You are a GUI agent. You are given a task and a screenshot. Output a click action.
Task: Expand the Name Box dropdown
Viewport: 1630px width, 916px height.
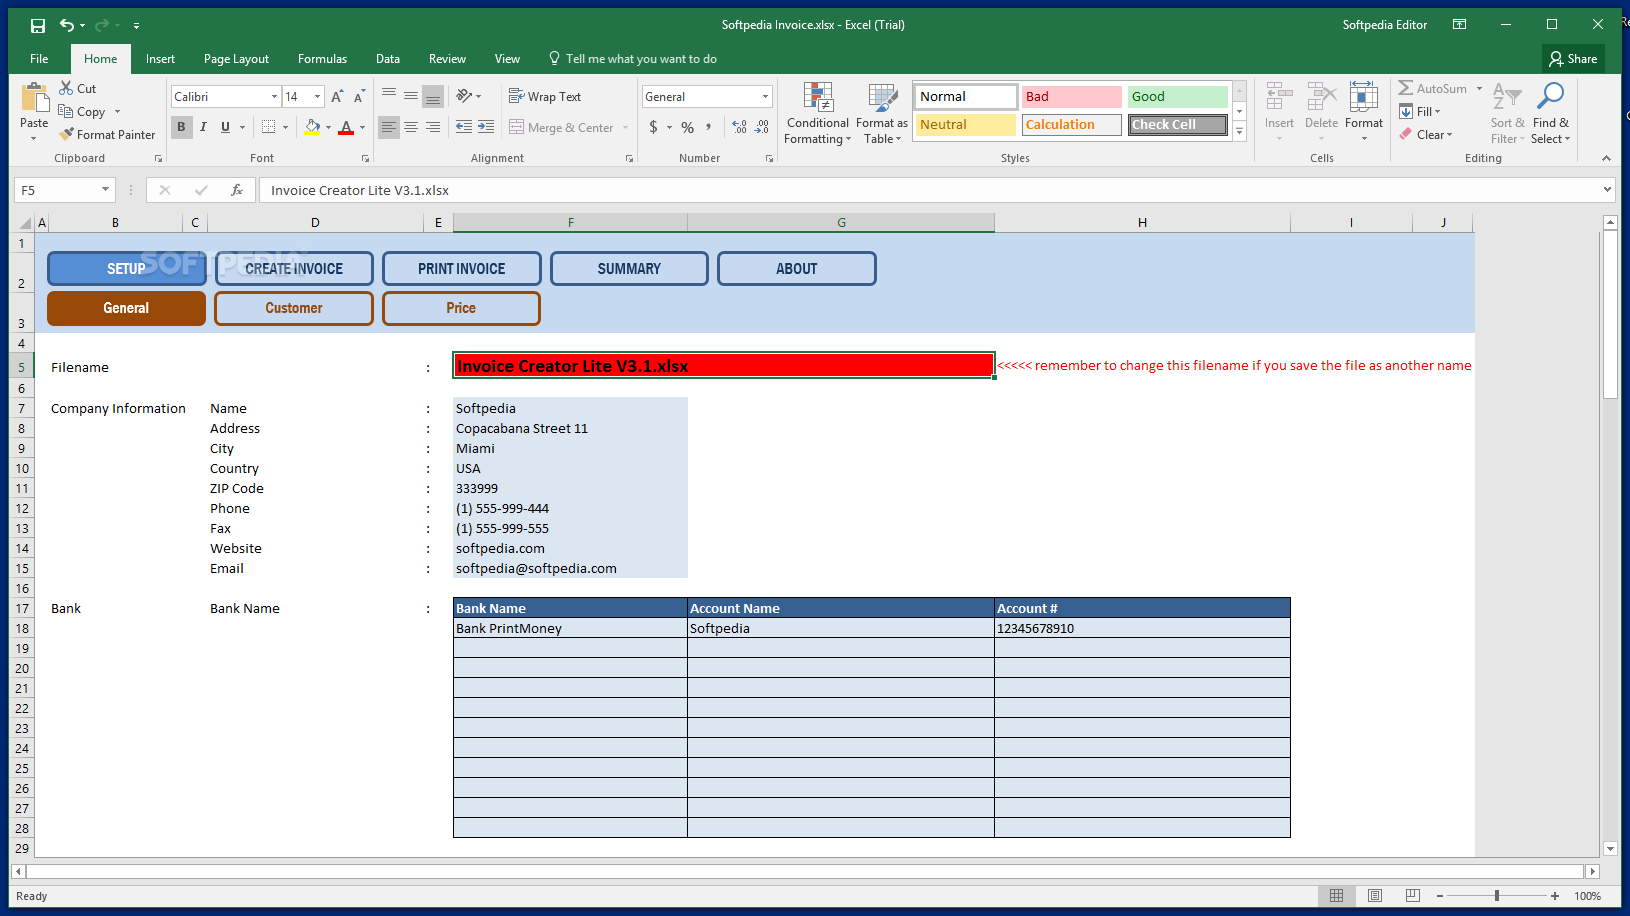click(x=105, y=190)
